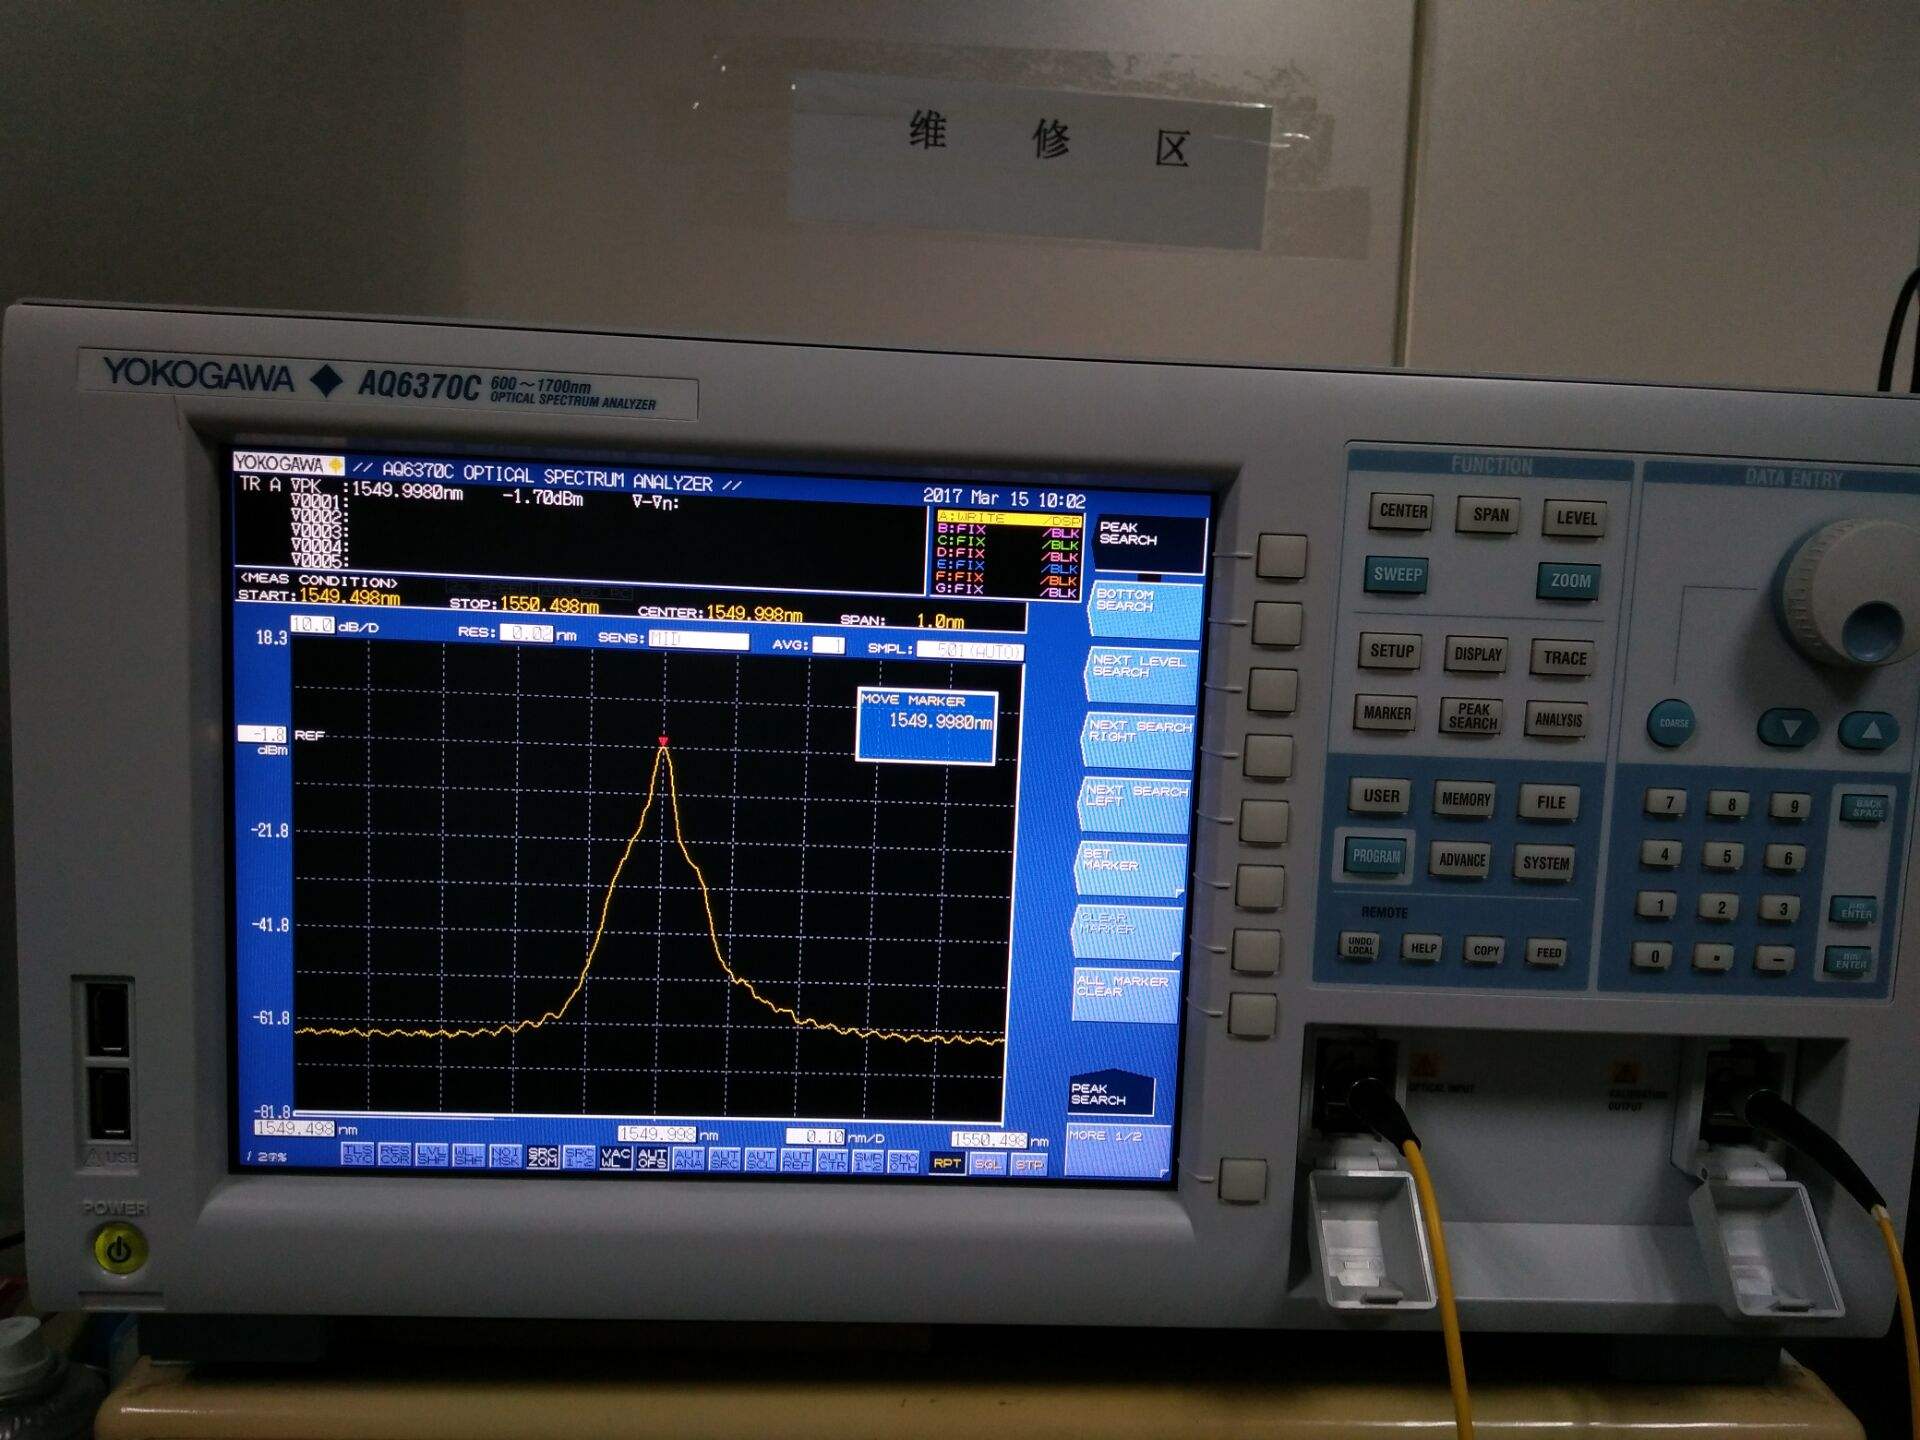The image size is (1920, 1440).
Task: Open the SMPL sampling points field
Action: click(970, 651)
